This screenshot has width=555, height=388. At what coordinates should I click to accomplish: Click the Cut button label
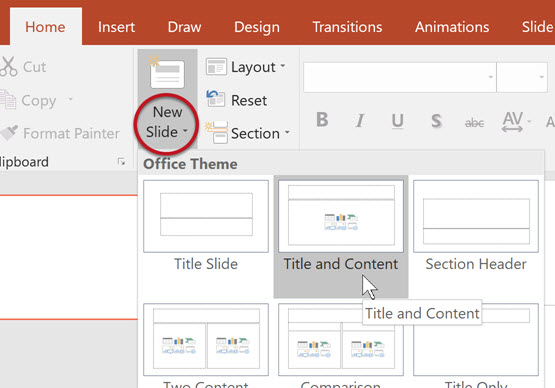click(34, 67)
